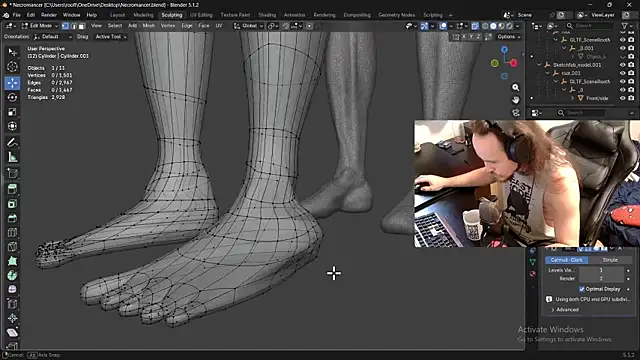Select the Smooth vertices tool
Screen dimensions: 640x360
coord(12,290)
